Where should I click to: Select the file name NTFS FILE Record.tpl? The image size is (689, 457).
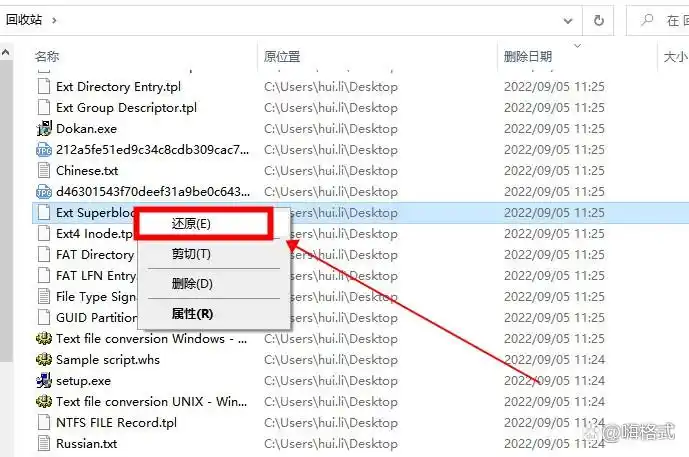click(x=116, y=423)
